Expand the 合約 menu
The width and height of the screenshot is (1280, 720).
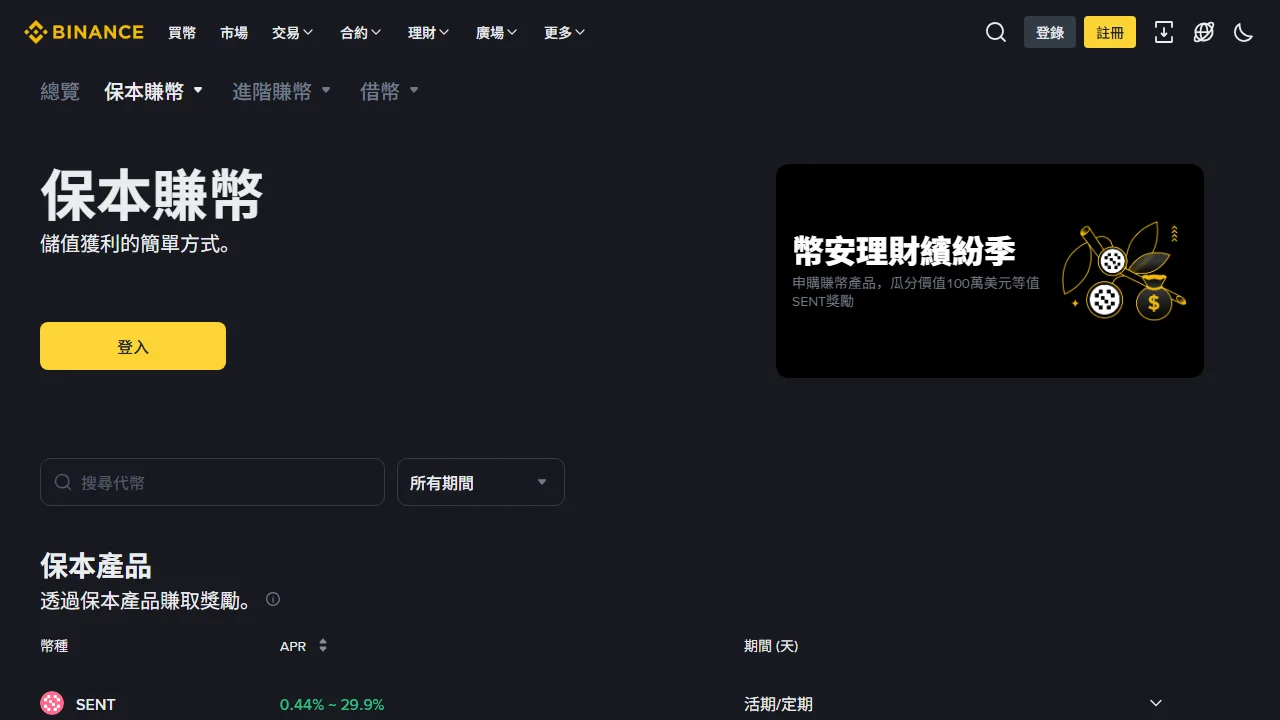pos(361,32)
